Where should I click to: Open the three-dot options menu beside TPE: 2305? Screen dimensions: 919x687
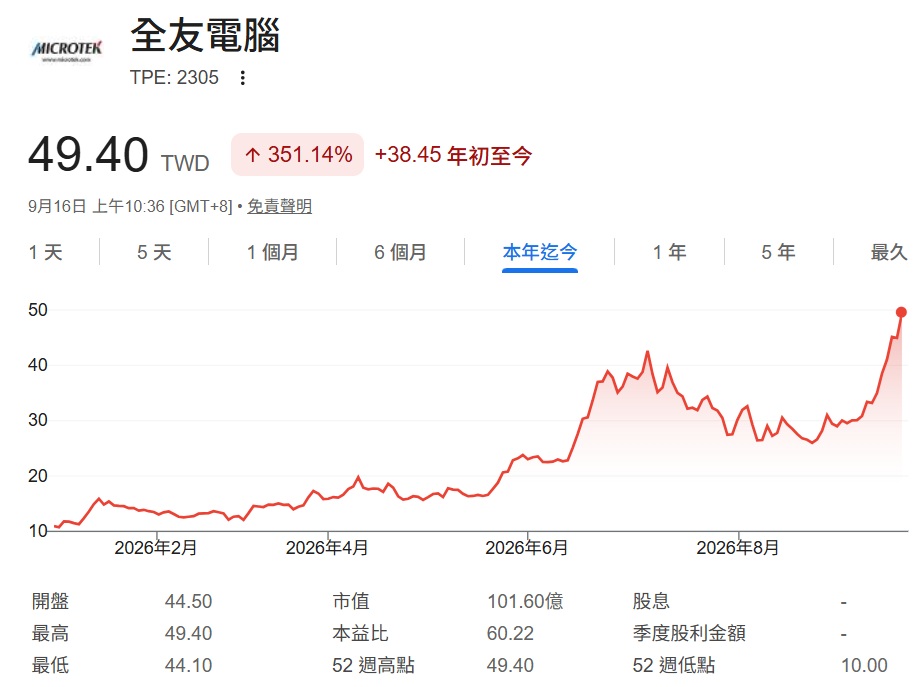coord(243,77)
